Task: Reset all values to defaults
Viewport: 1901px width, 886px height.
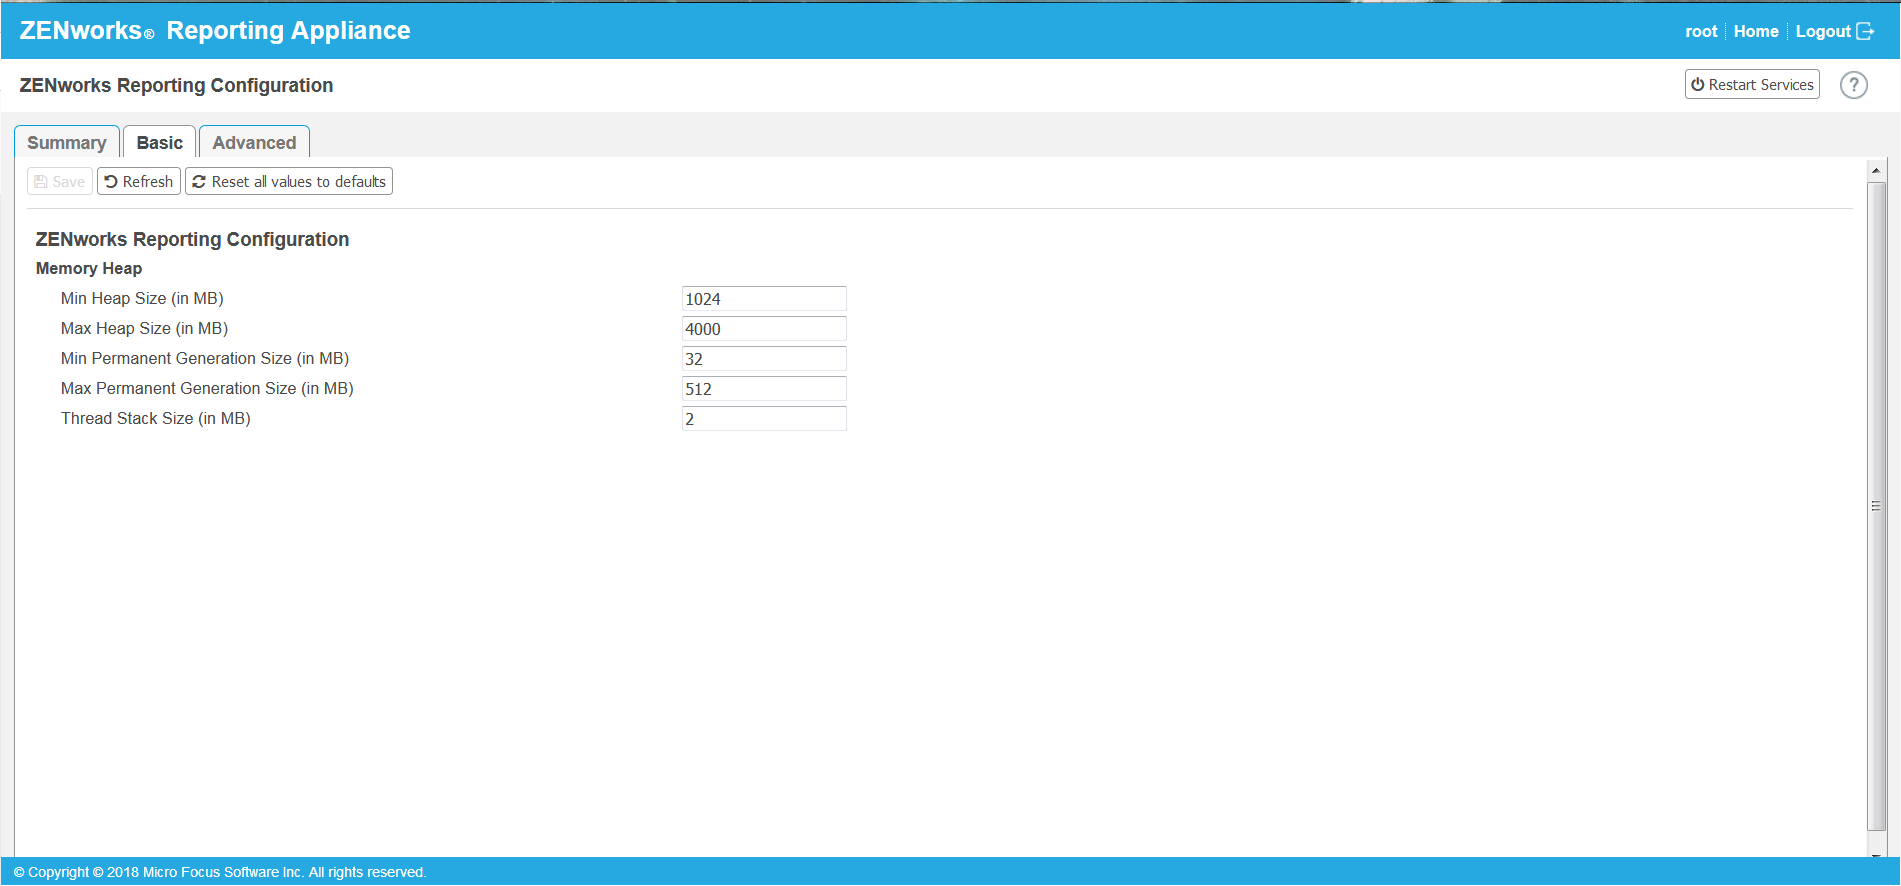Action: (x=289, y=181)
